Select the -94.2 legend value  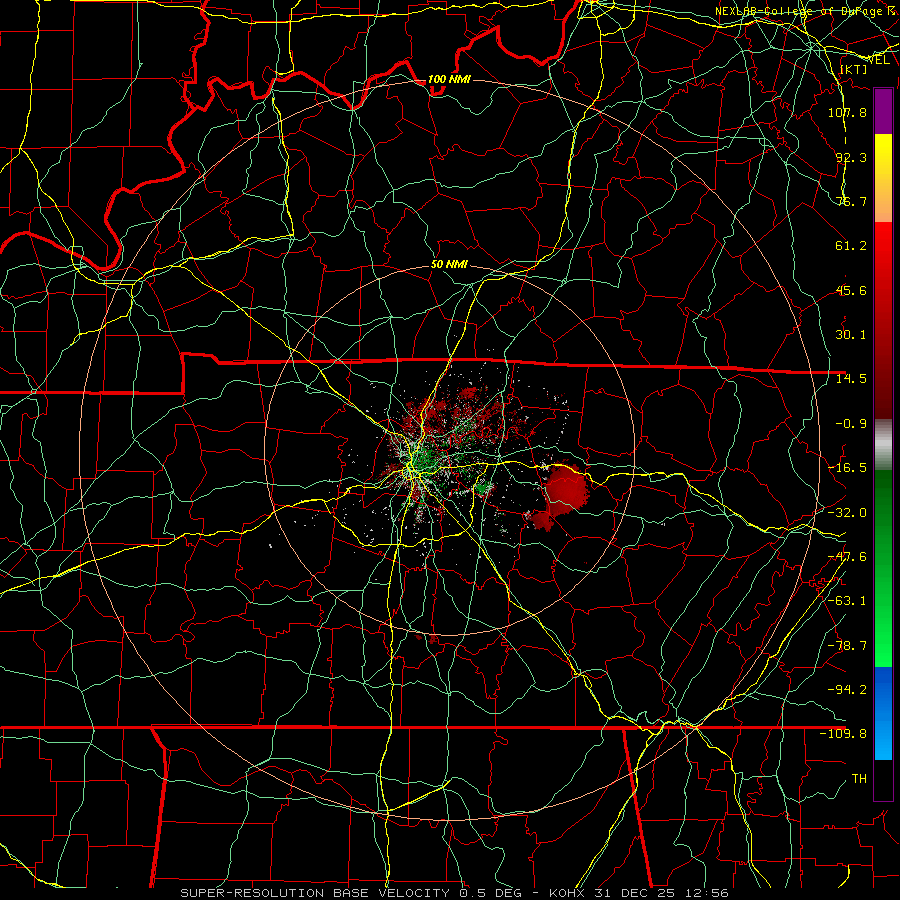coord(847,690)
